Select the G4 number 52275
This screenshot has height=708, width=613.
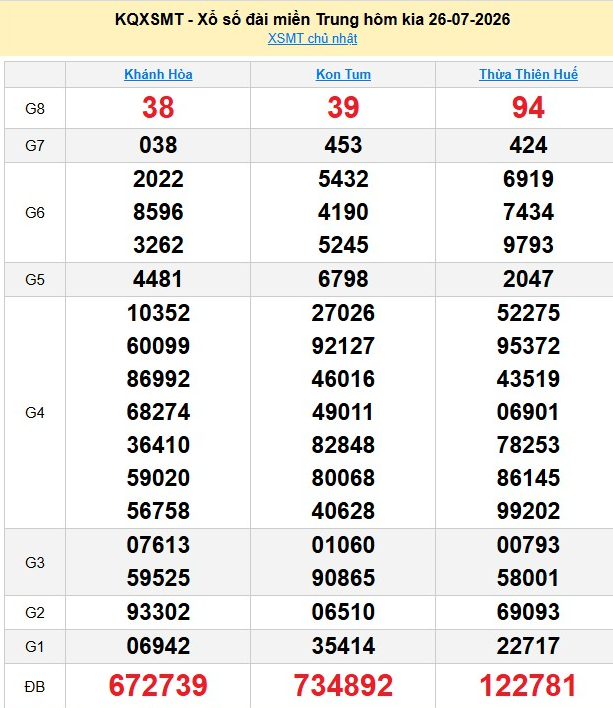(x=528, y=313)
